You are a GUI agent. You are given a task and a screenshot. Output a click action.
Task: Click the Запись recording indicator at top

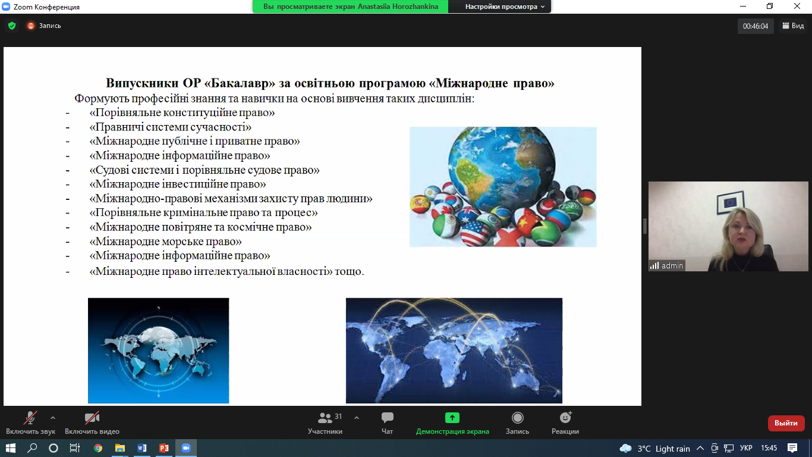44,26
